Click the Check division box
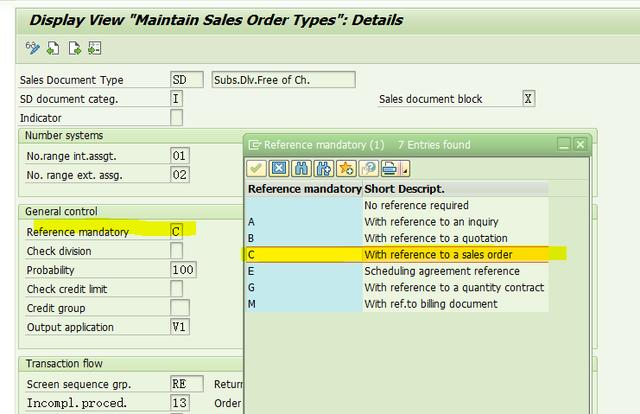Image resolution: width=640 pixels, height=414 pixels. [177, 251]
